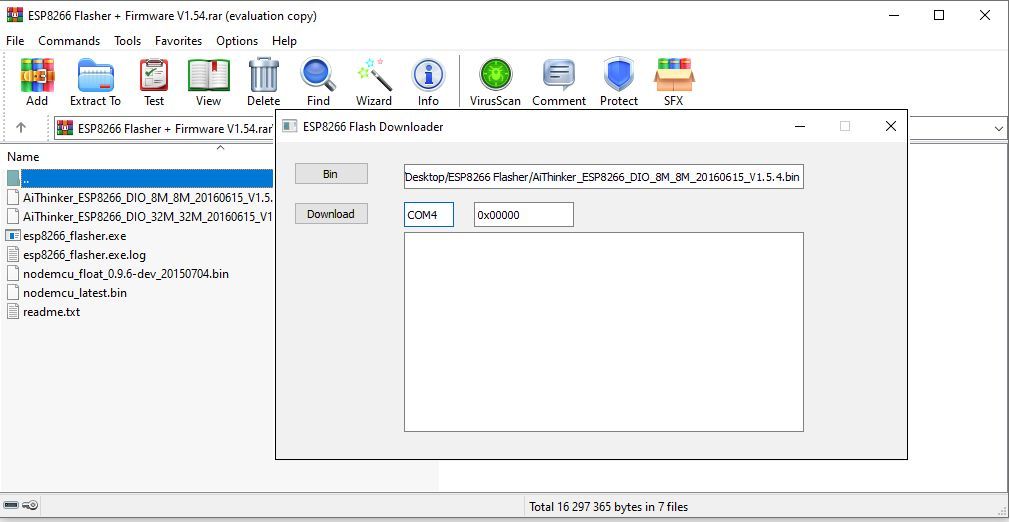The height and width of the screenshot is (522, 1010).
Task: Click the key icon in status bar
Action: click(30, 505)
